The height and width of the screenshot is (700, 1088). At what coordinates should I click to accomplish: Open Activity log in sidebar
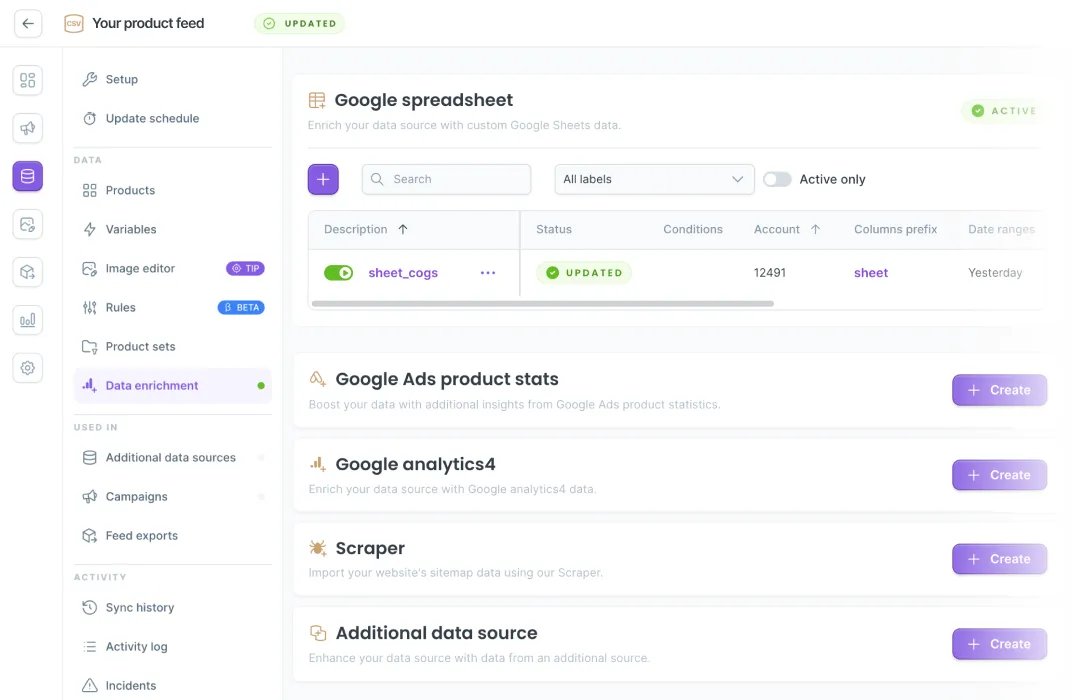(x=173, y=647)
